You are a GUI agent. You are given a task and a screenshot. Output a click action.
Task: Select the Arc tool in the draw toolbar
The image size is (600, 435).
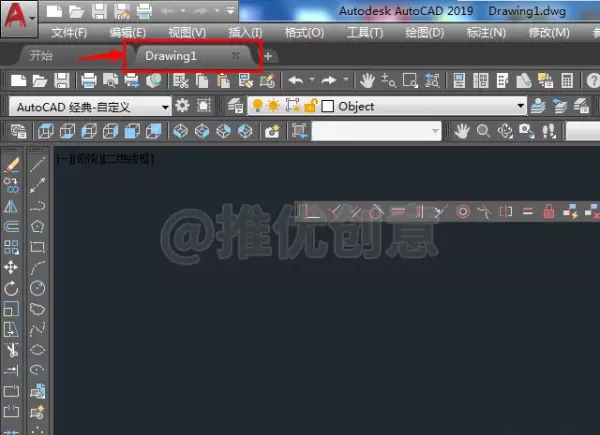tap(37, 268)
